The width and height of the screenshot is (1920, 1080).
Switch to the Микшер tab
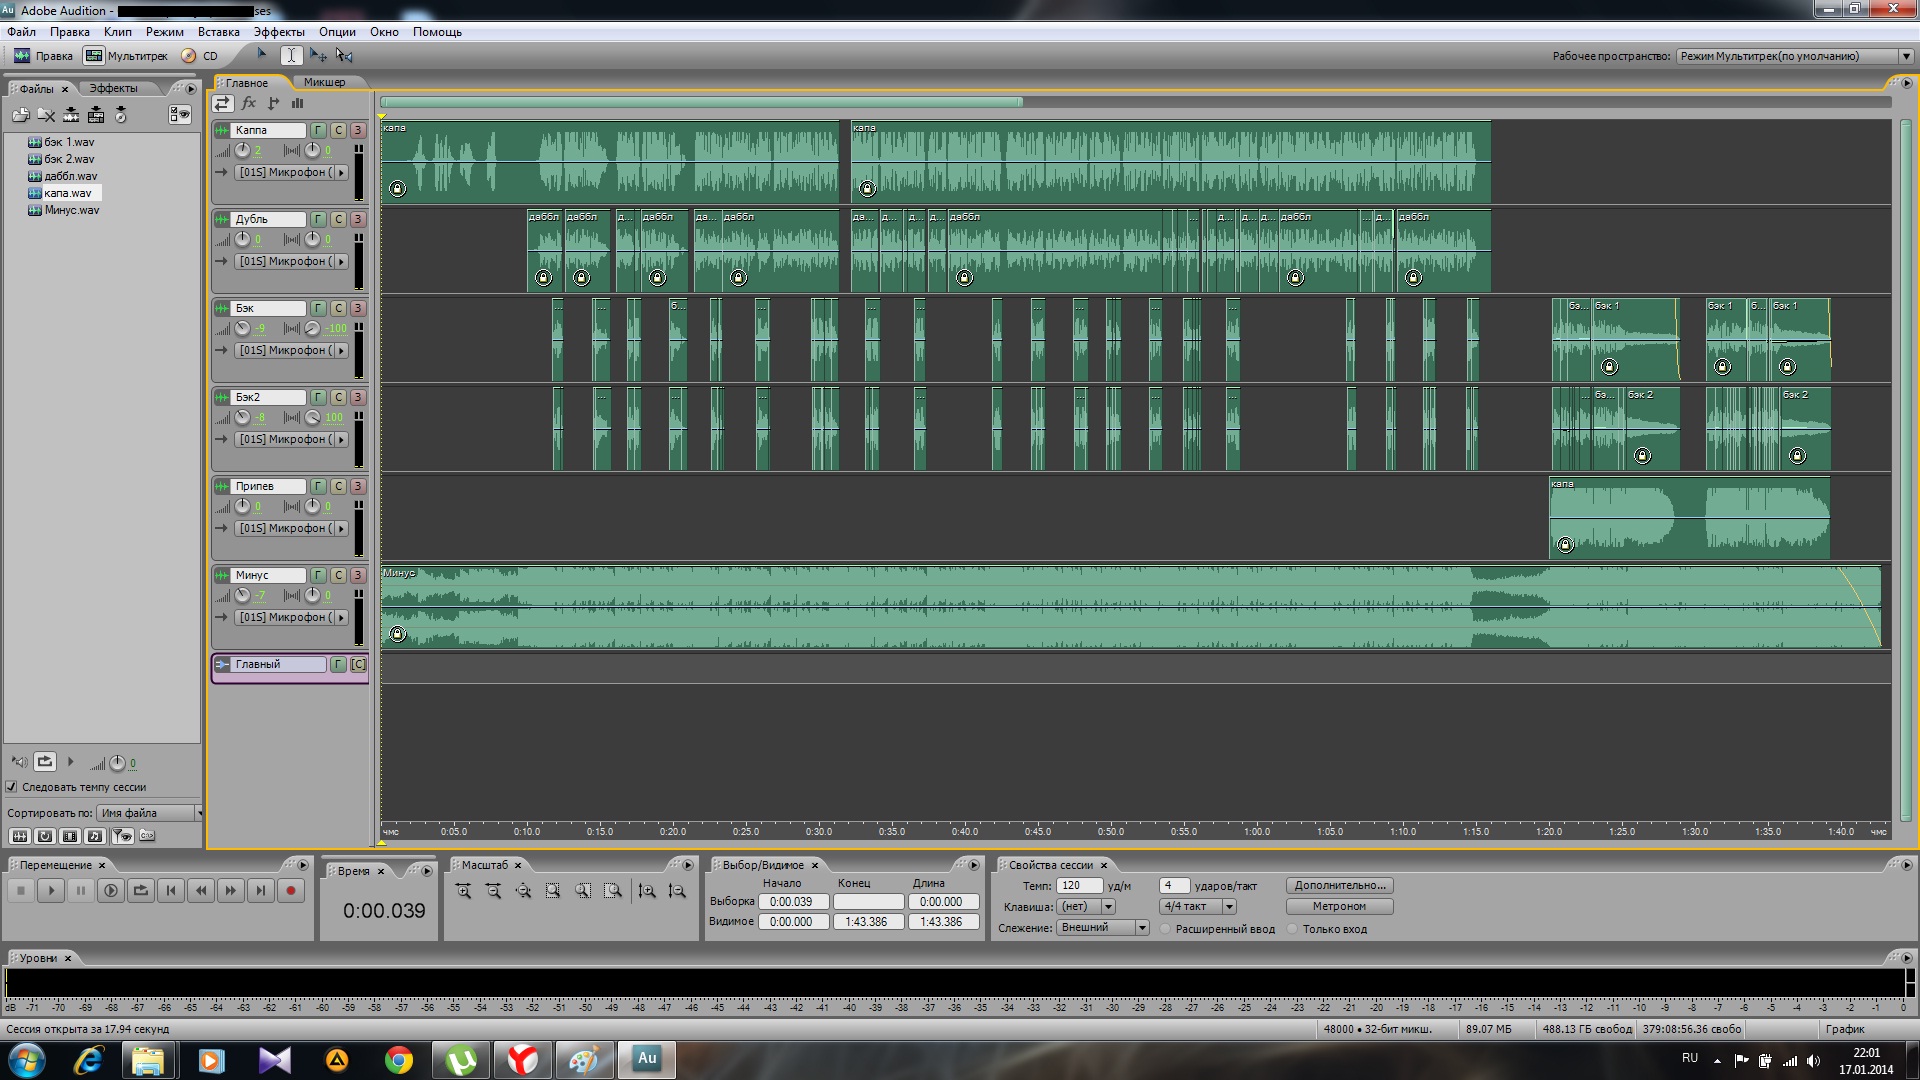[324, 82]
